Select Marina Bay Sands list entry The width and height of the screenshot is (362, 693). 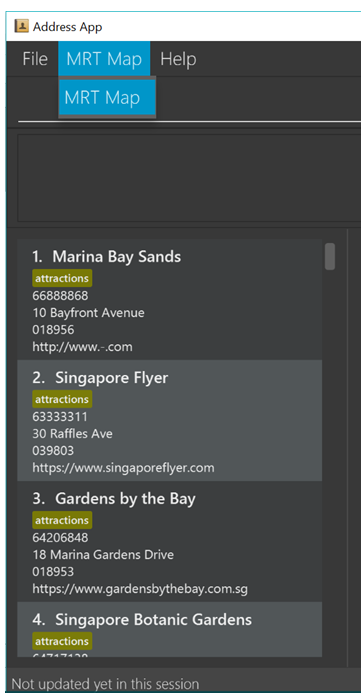click(170, 299)
